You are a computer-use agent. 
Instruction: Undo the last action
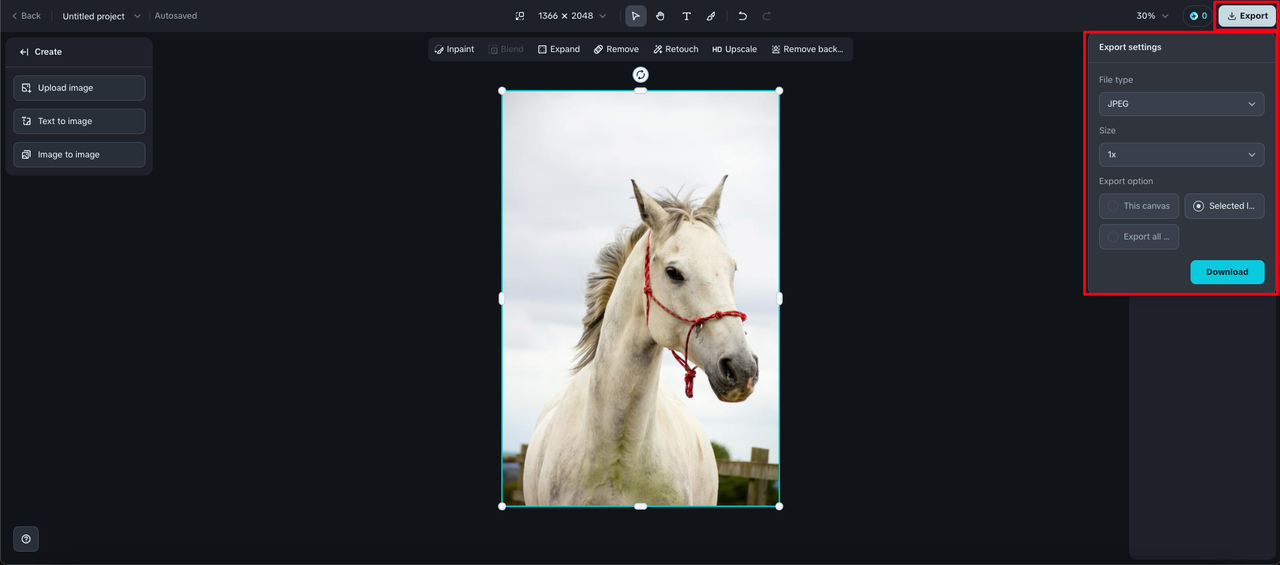(742, 16)
